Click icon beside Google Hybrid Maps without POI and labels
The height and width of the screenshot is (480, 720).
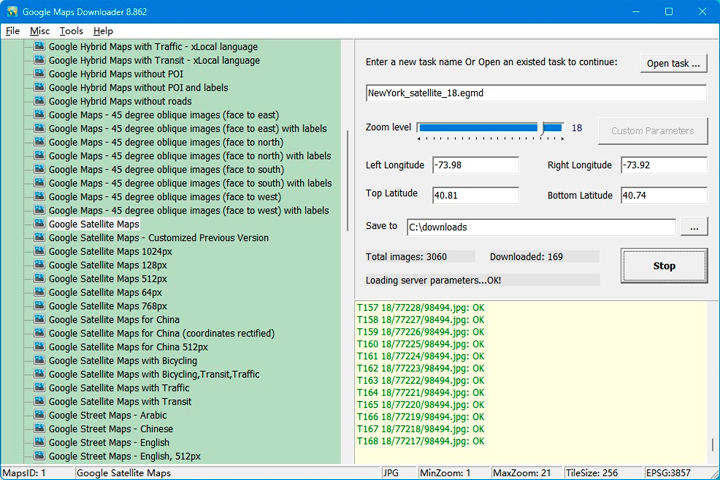coord(39,87)
